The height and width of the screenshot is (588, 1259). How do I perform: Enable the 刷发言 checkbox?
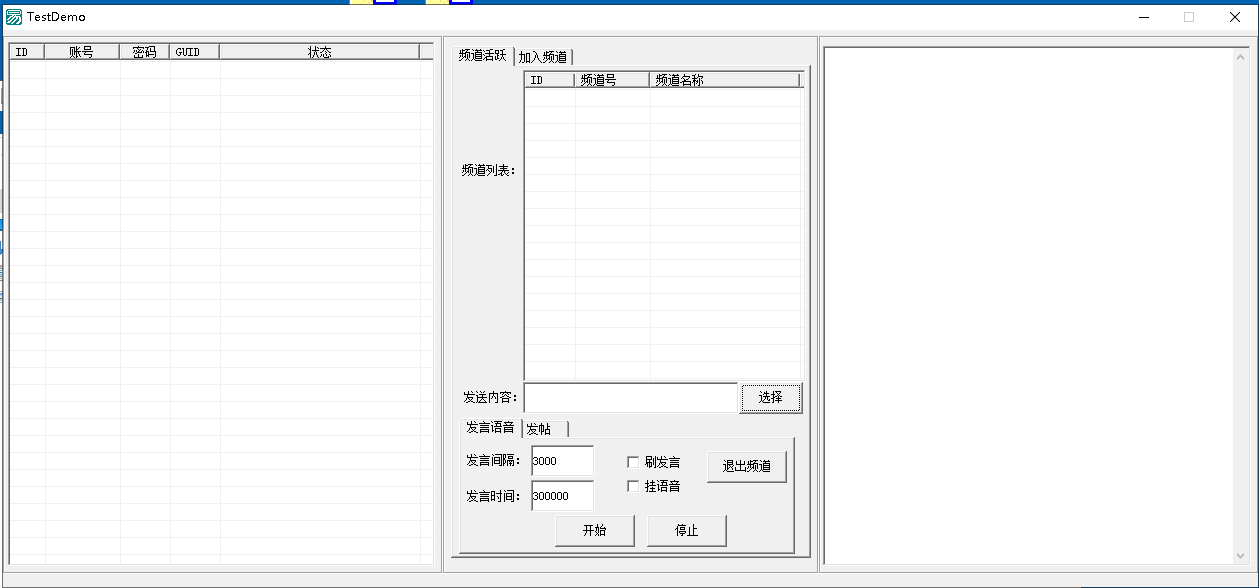(633, 462)
